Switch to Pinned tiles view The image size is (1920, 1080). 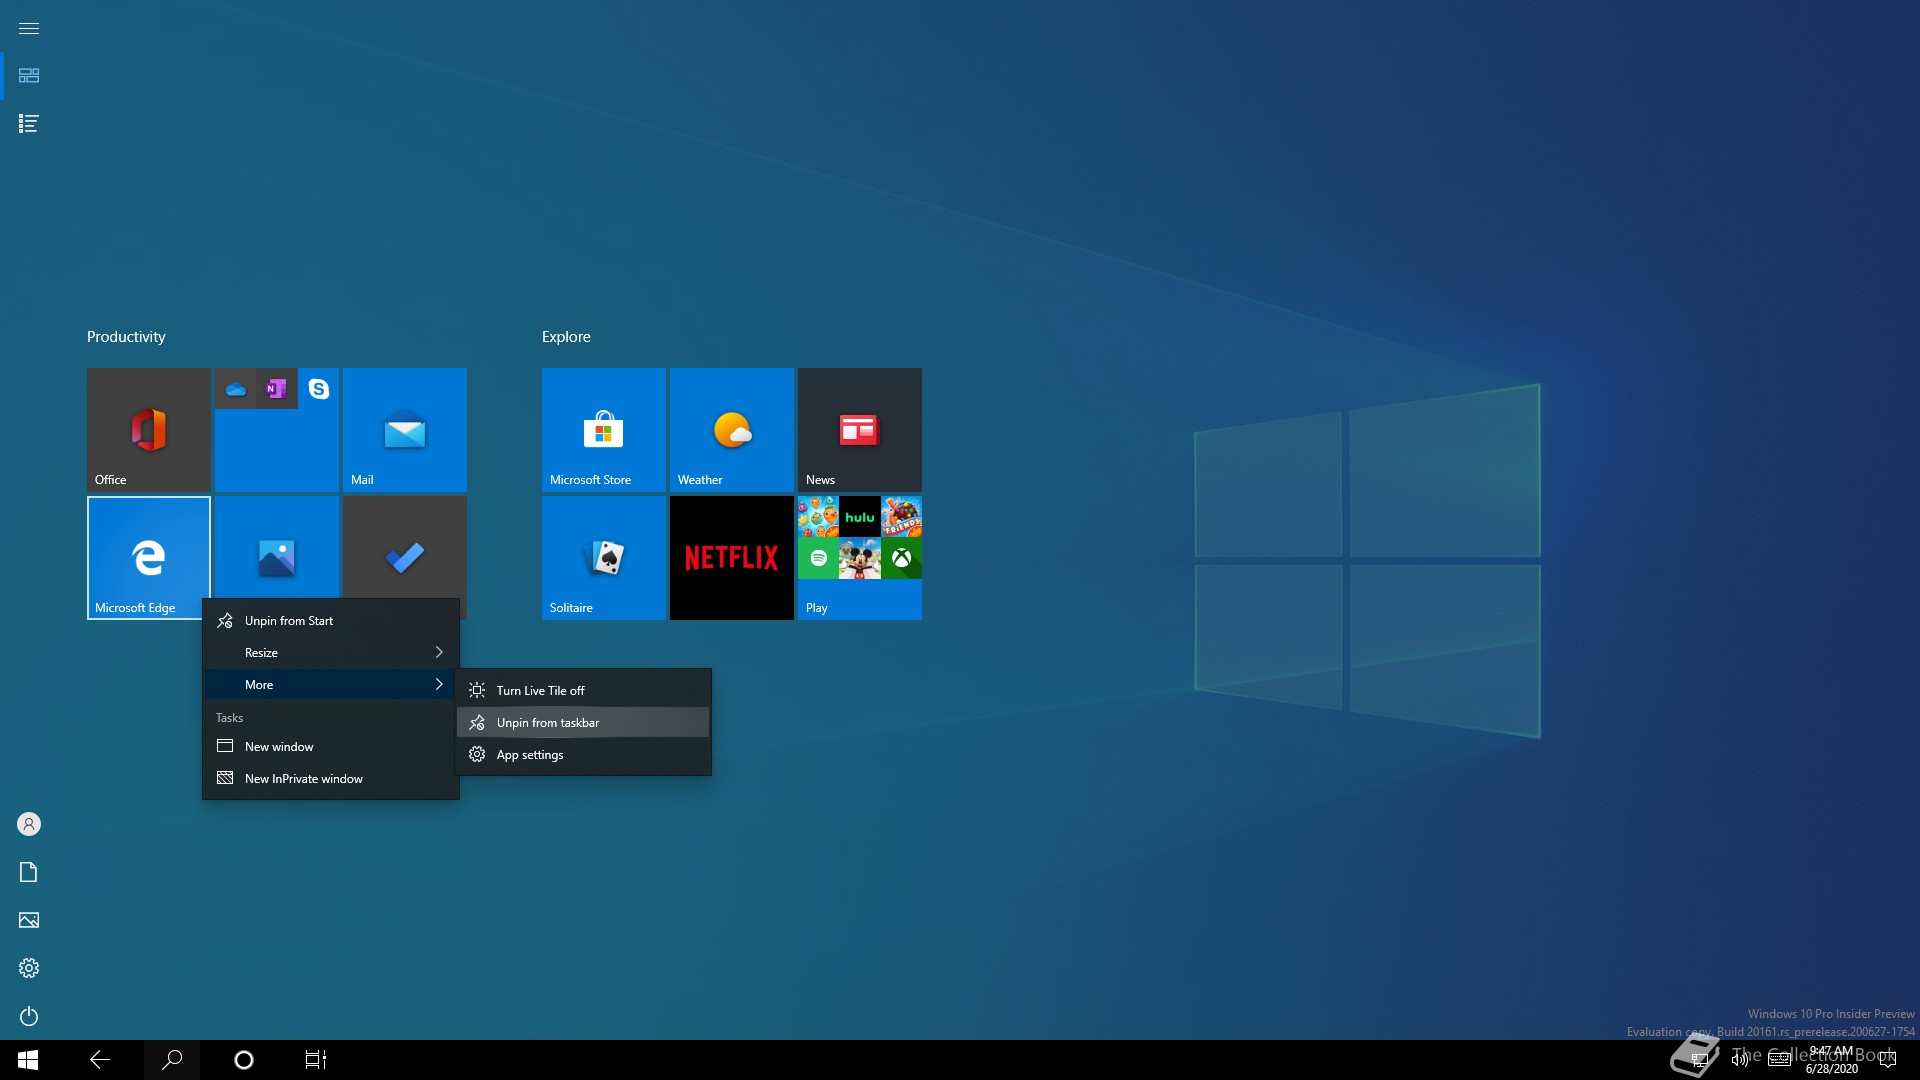(x=29, y=76)
